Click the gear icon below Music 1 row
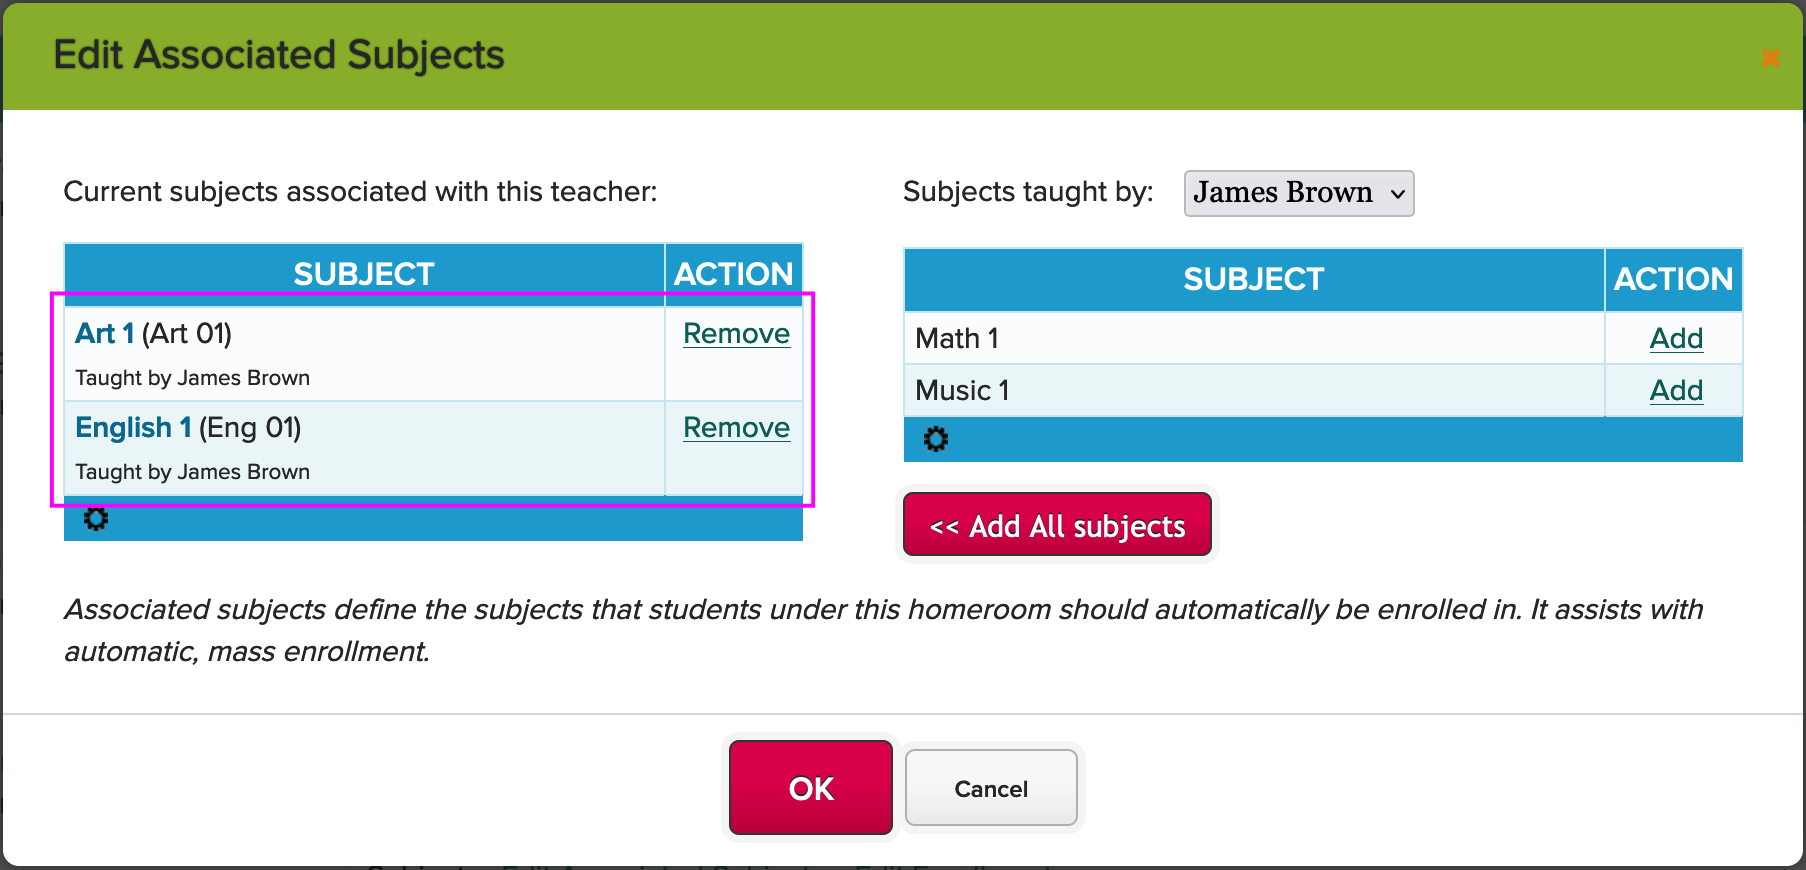The image size is (1806, 870). (x=936, y=439)
